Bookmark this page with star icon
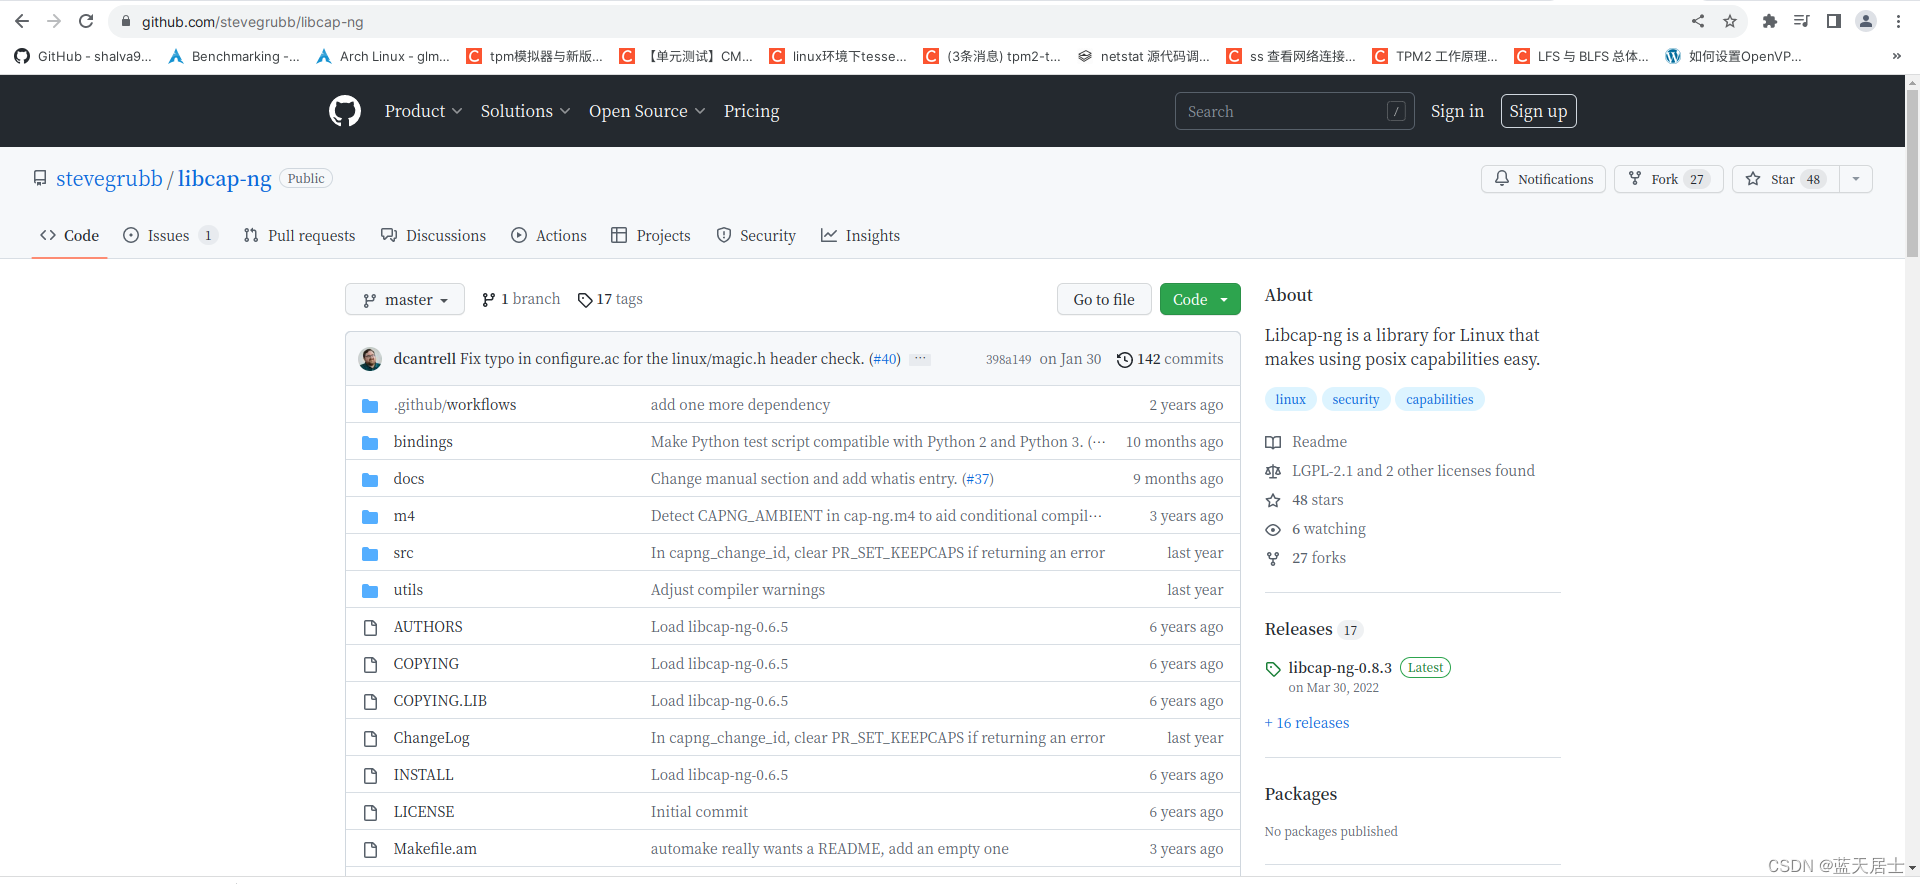The image size is (1920, 884). tap(1730, 21)
